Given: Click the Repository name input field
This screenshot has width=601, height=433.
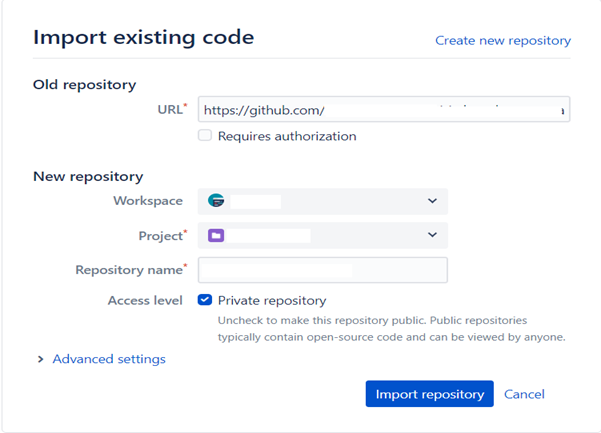Looking at the screenshot, I should (323, 270).
